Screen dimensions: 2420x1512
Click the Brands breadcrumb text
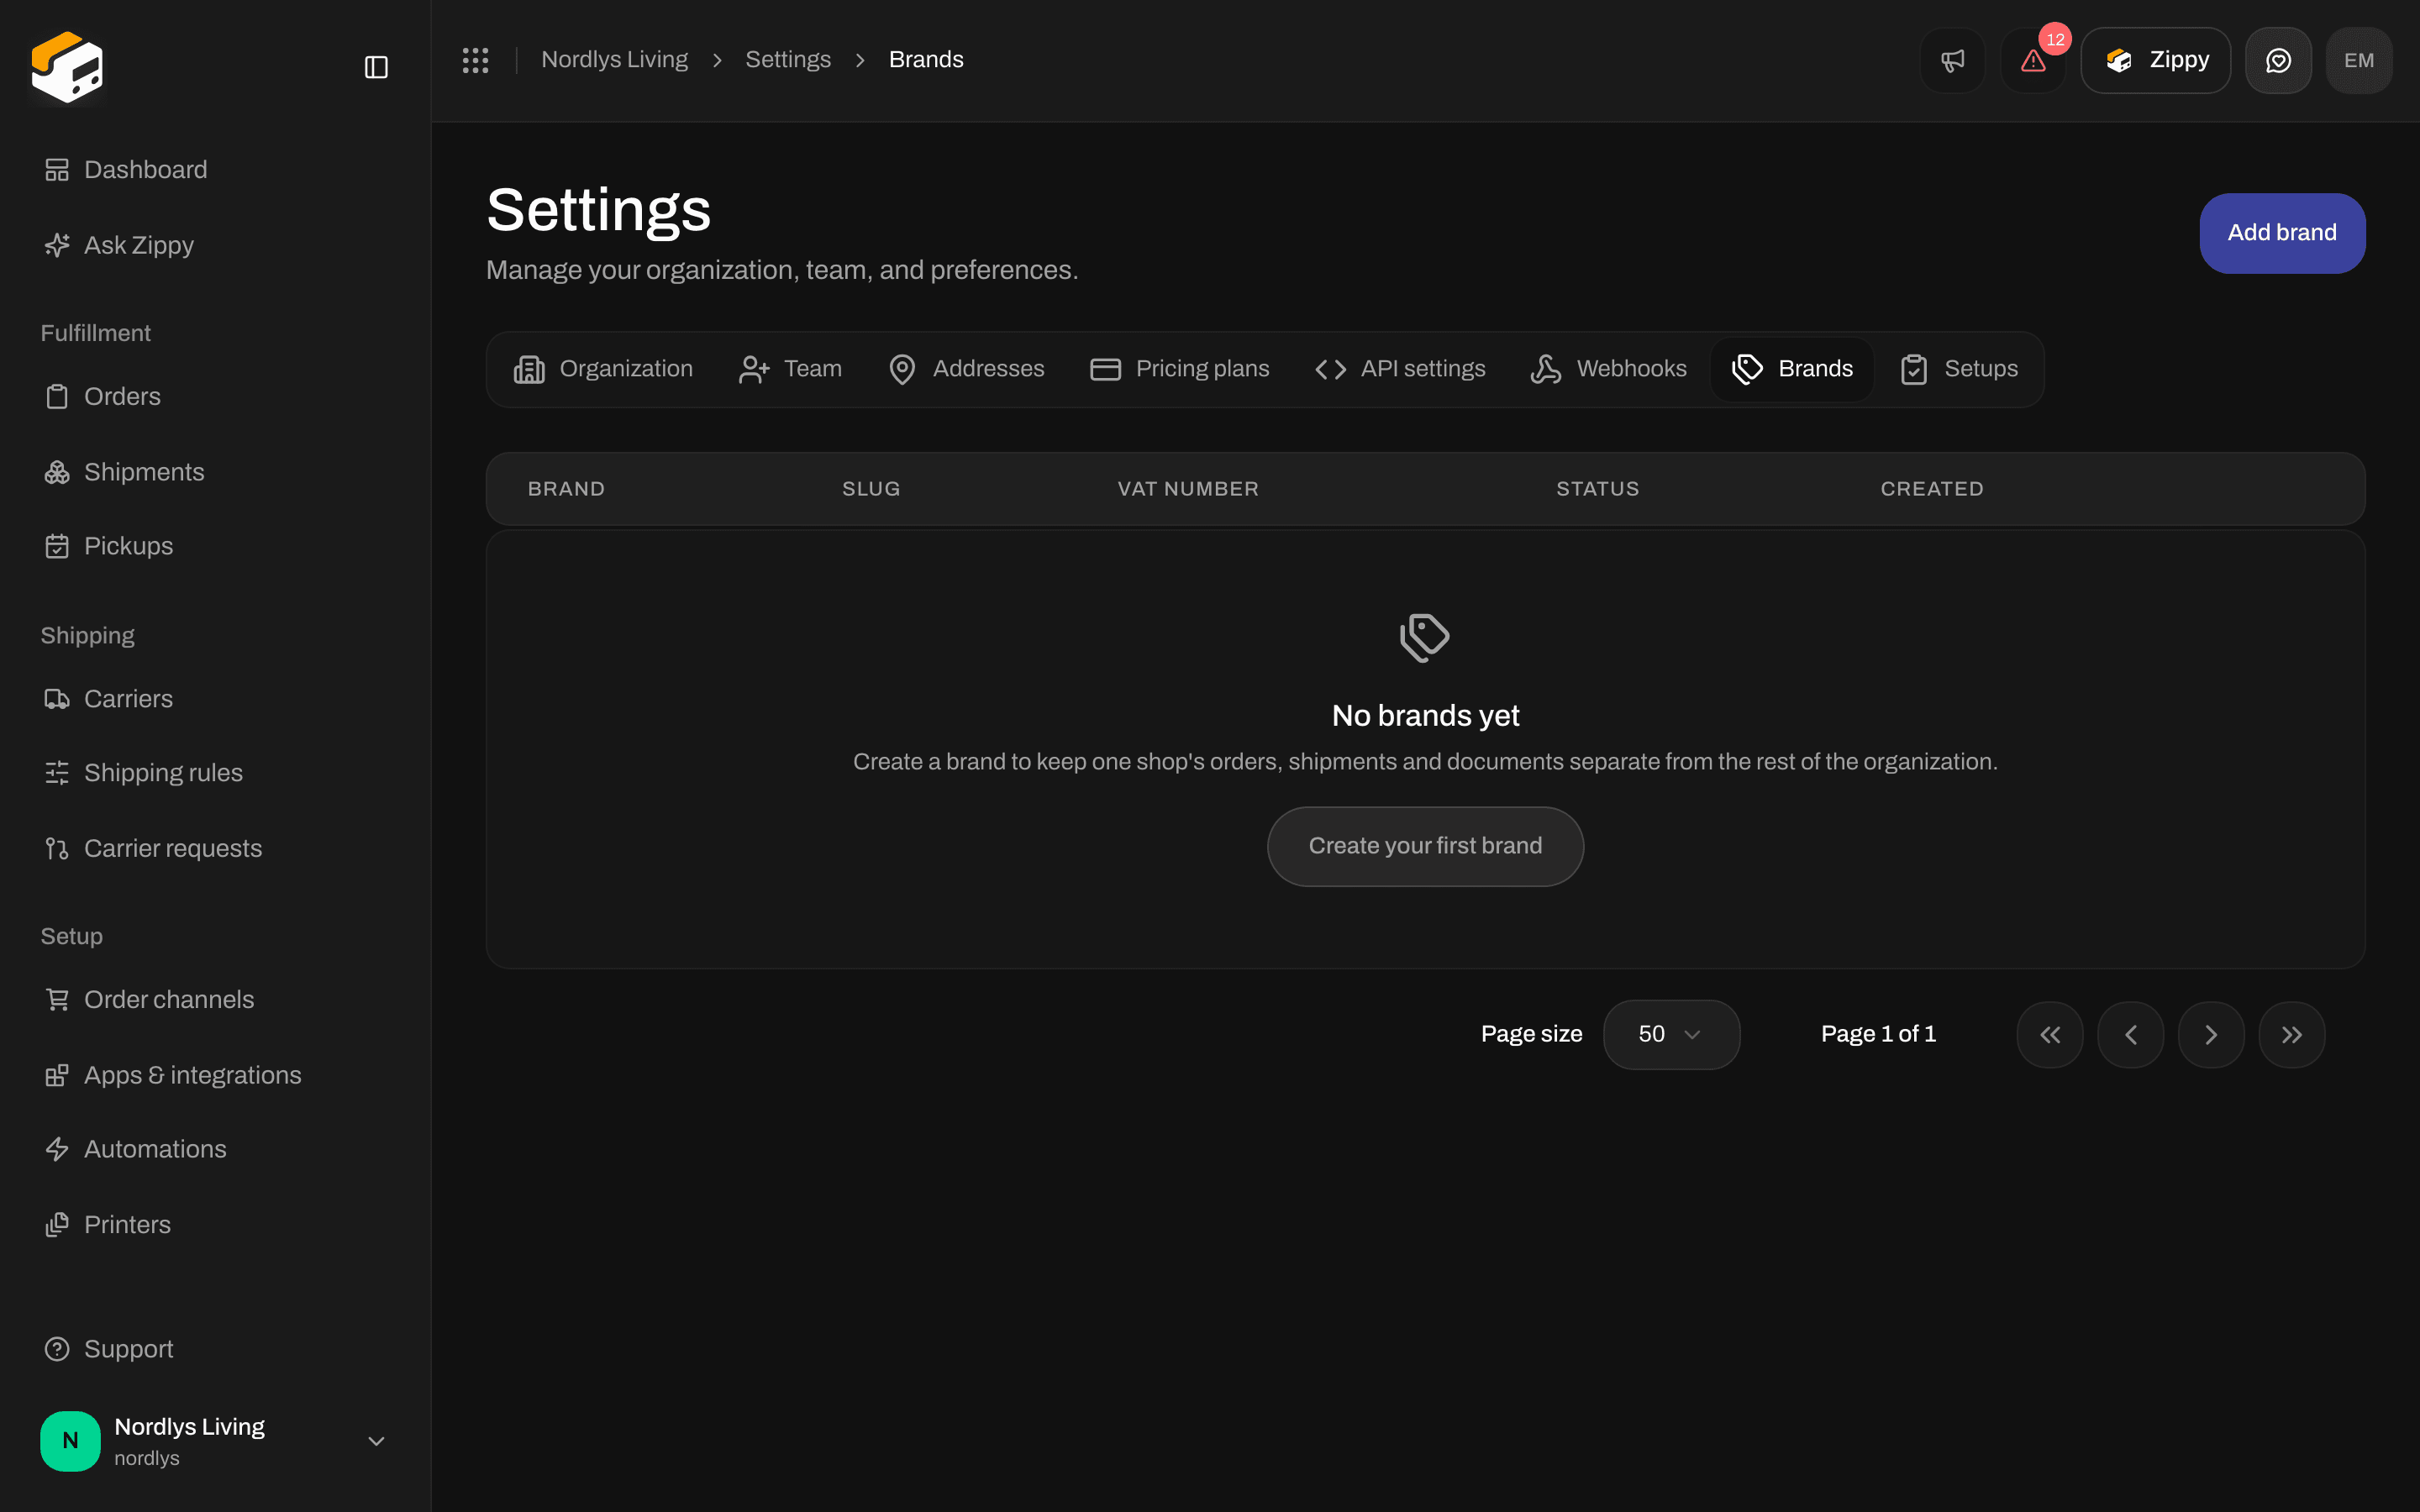(x=926, y=60)
